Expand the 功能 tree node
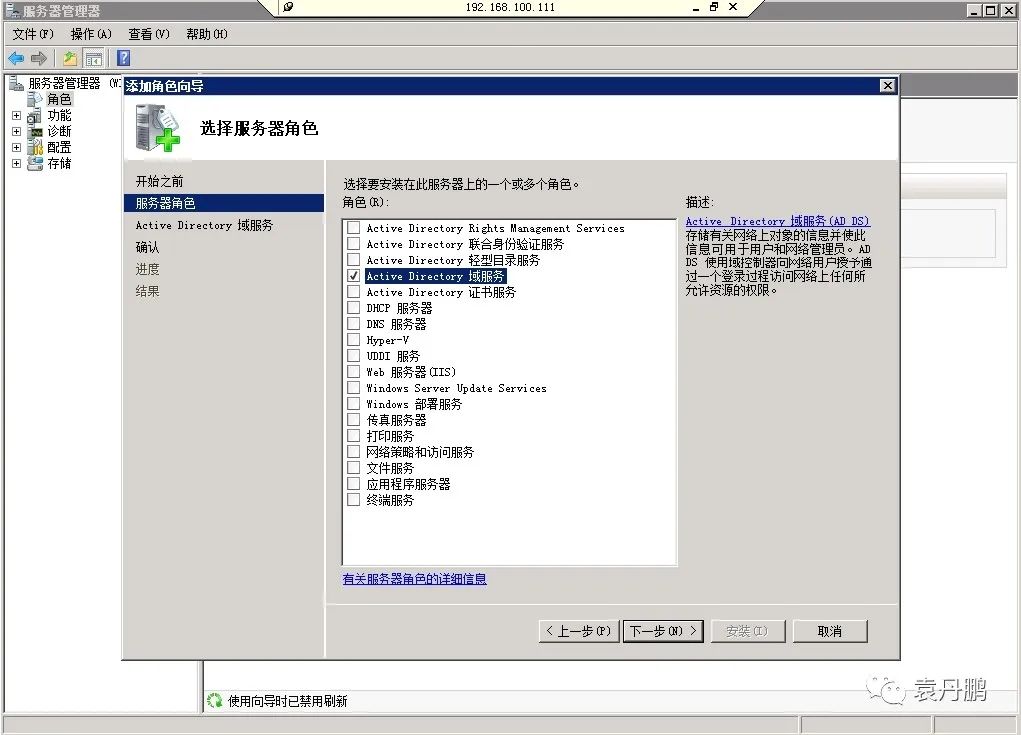 tap(16, 115)
